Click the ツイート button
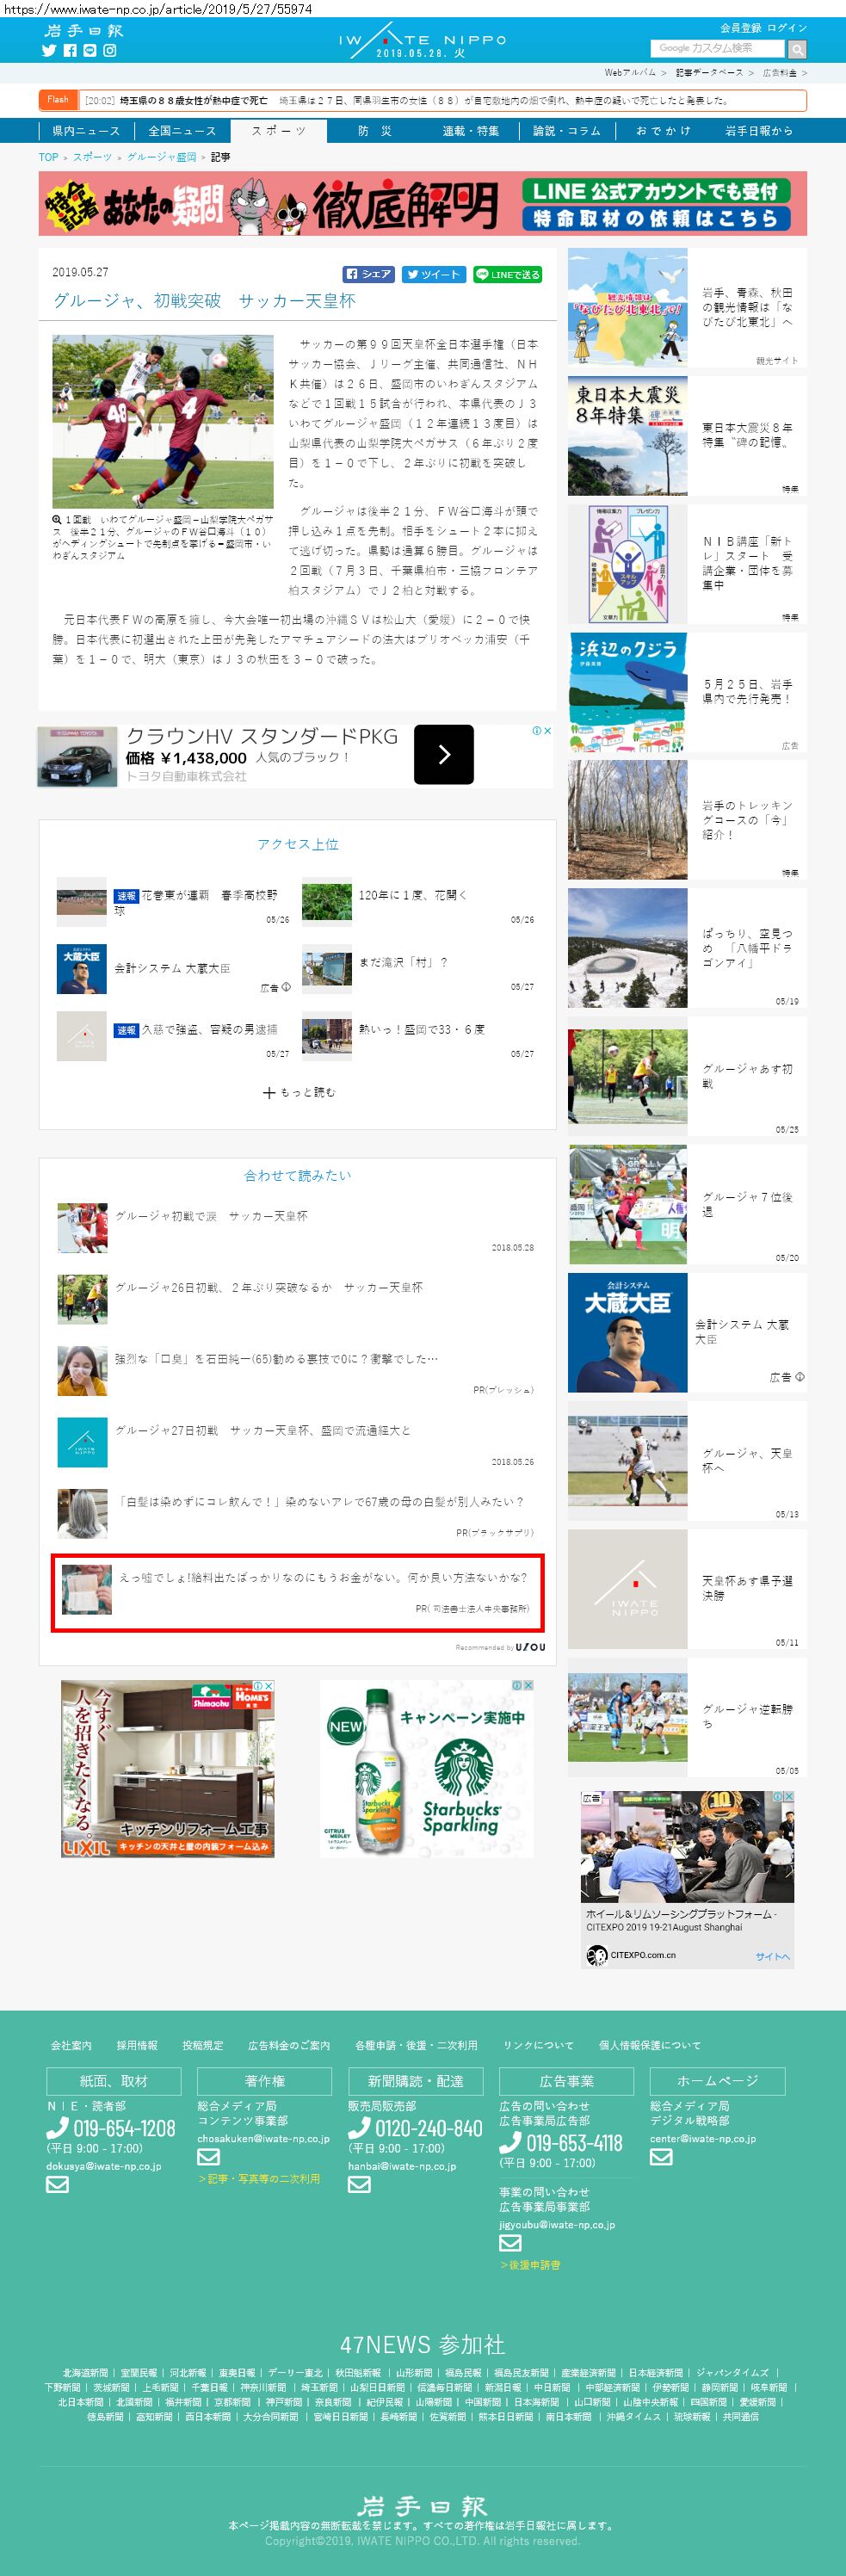846x2576 pixels. click(x=433, y=274)
